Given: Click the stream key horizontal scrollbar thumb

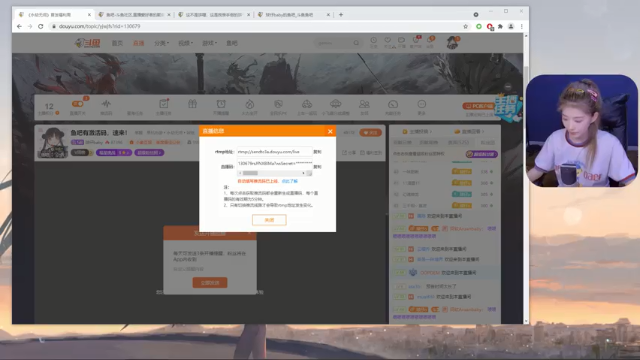Looking at the screenshot, I should coord(250,173).
